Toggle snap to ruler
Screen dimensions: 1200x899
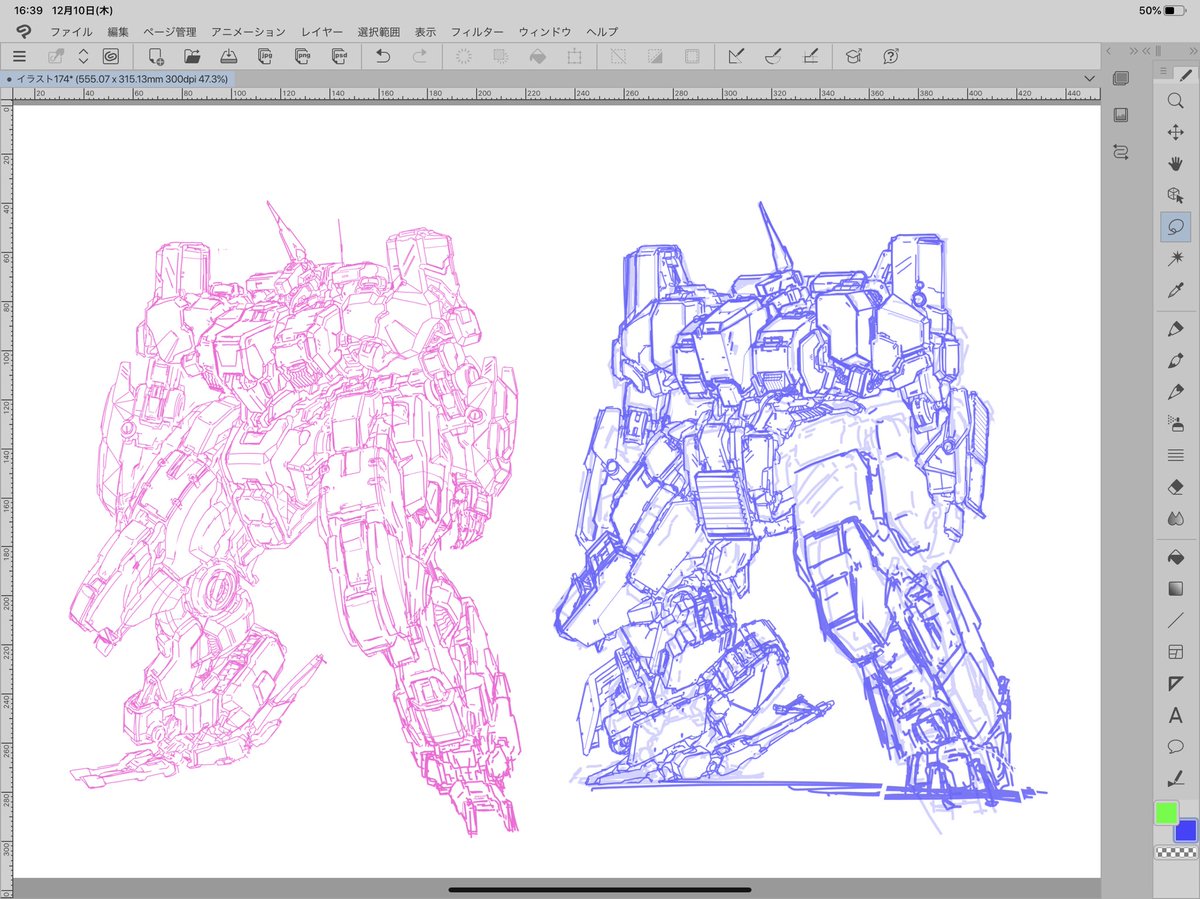[737, 57]
